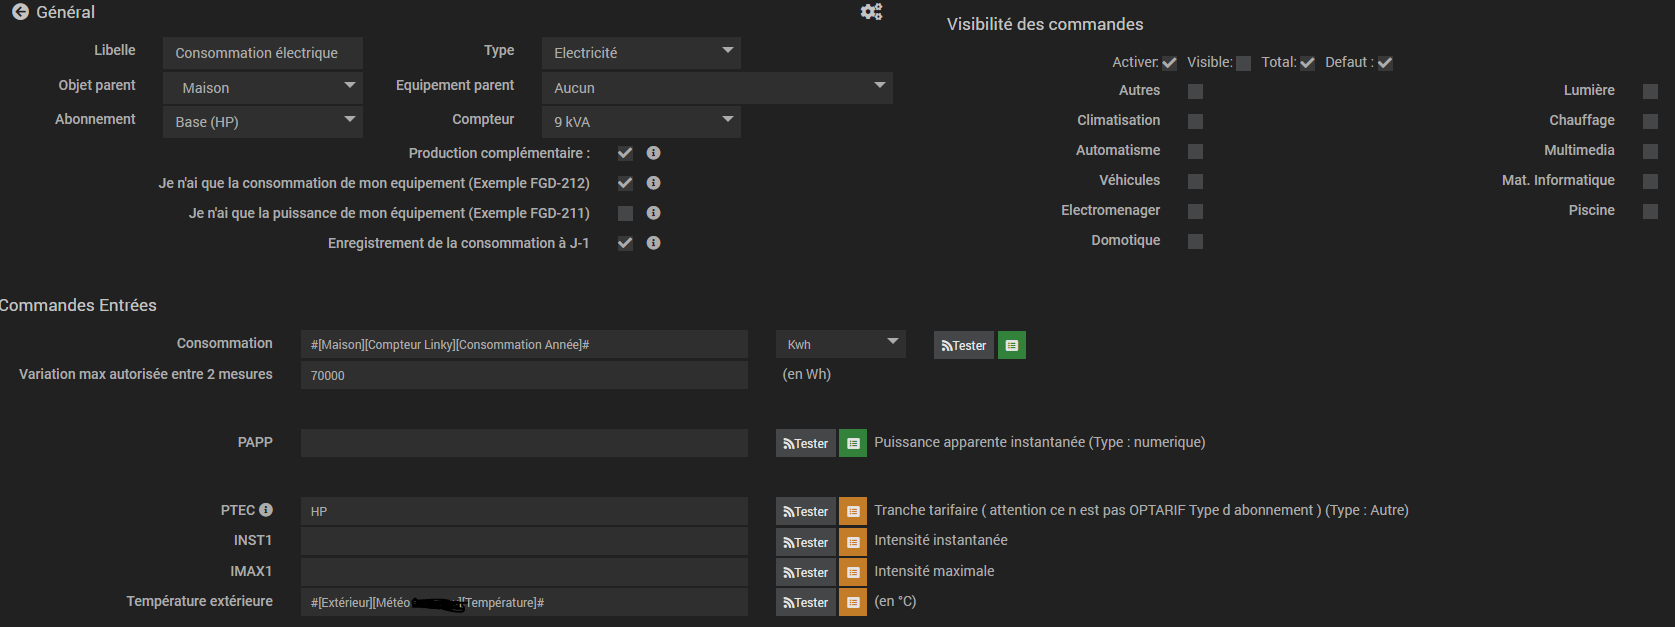Image resolution: width=1675 pixels, height=627 pixels.
Task: Enable the FGD-211 puissance-only checkbox
Action: 625,213
